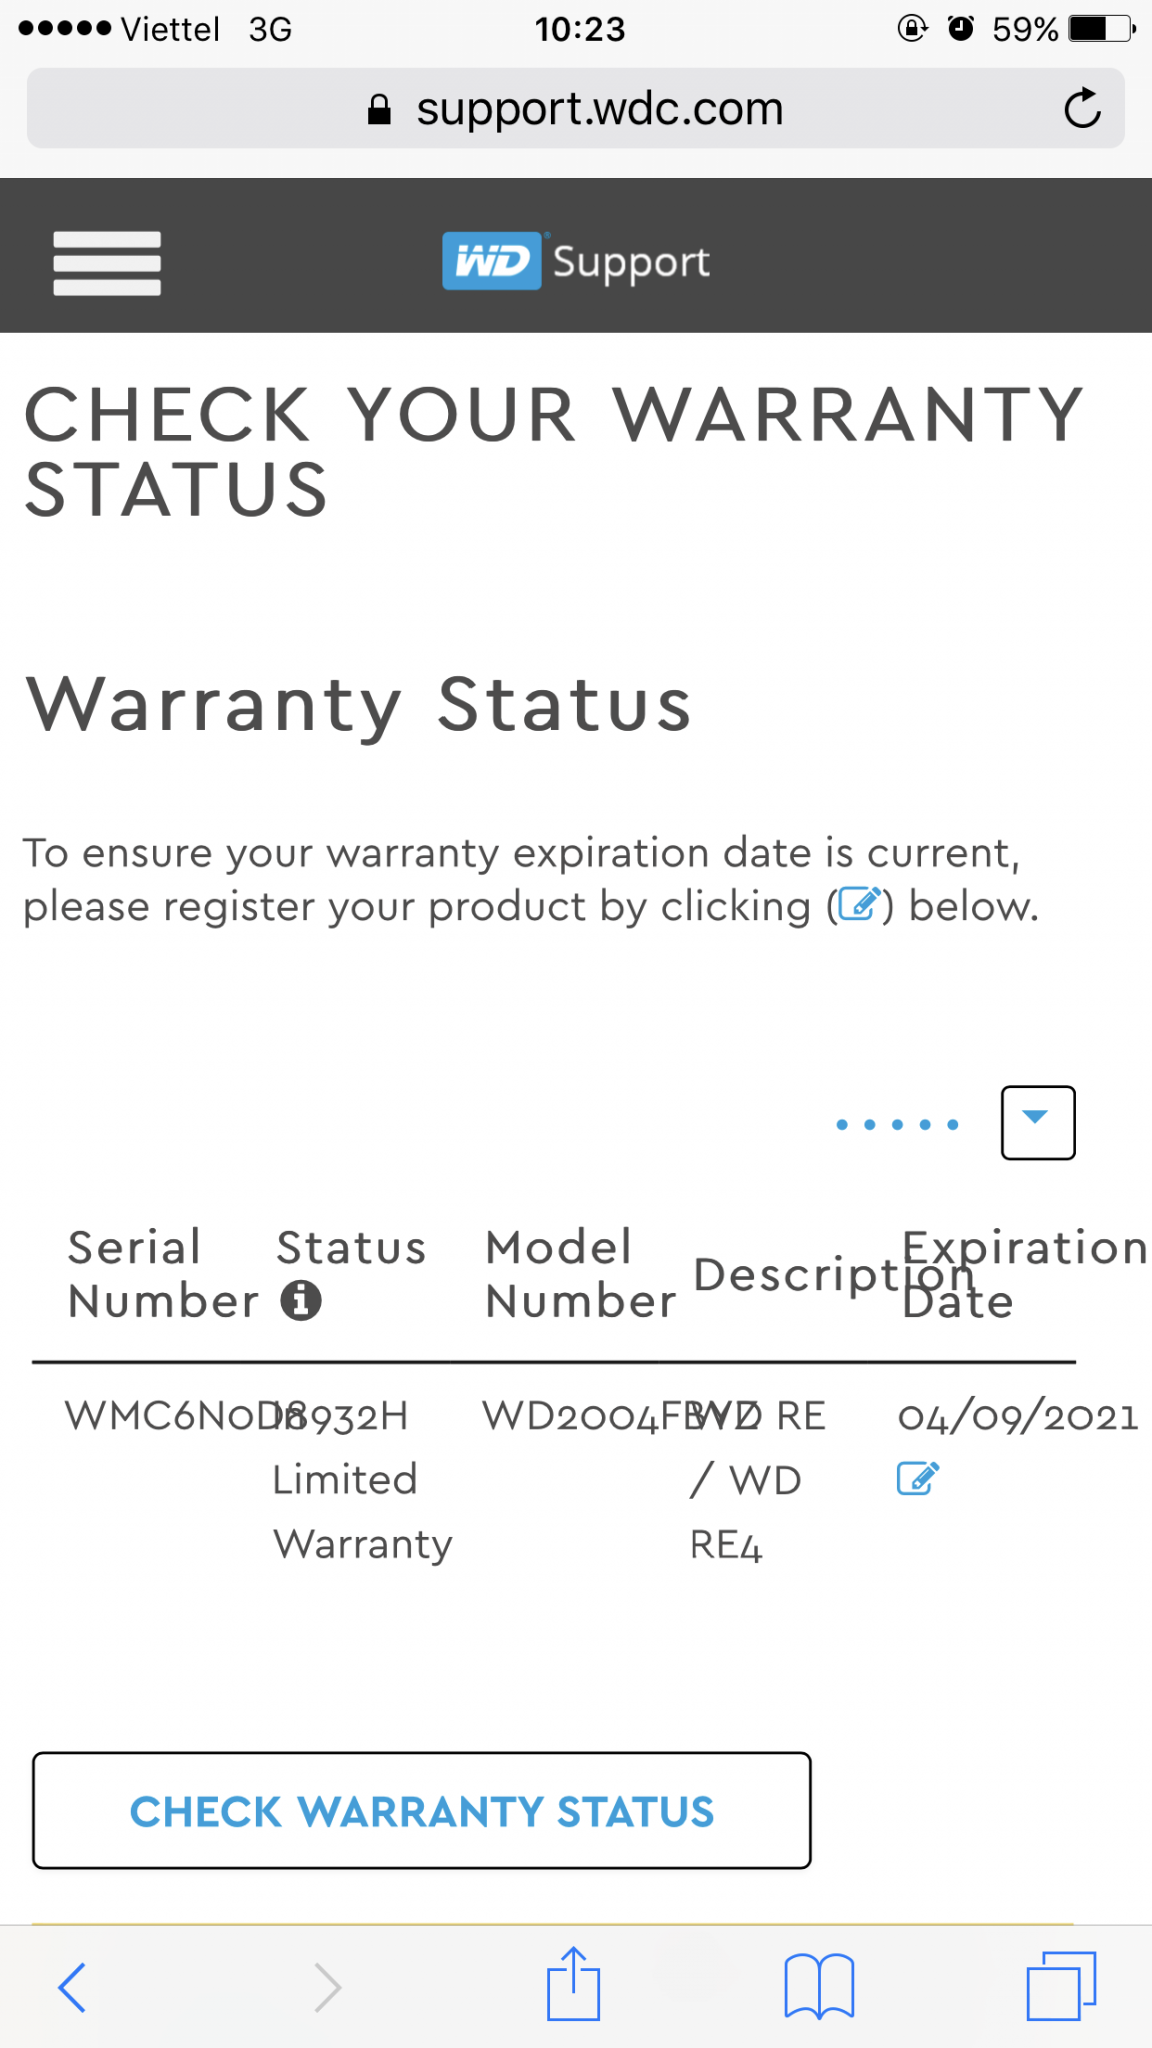Image resolution: width=1152 pixels, height=2048 pixels.
Task: Go back to previous page
Action: pyautogui.click(x=72, y=1986)
